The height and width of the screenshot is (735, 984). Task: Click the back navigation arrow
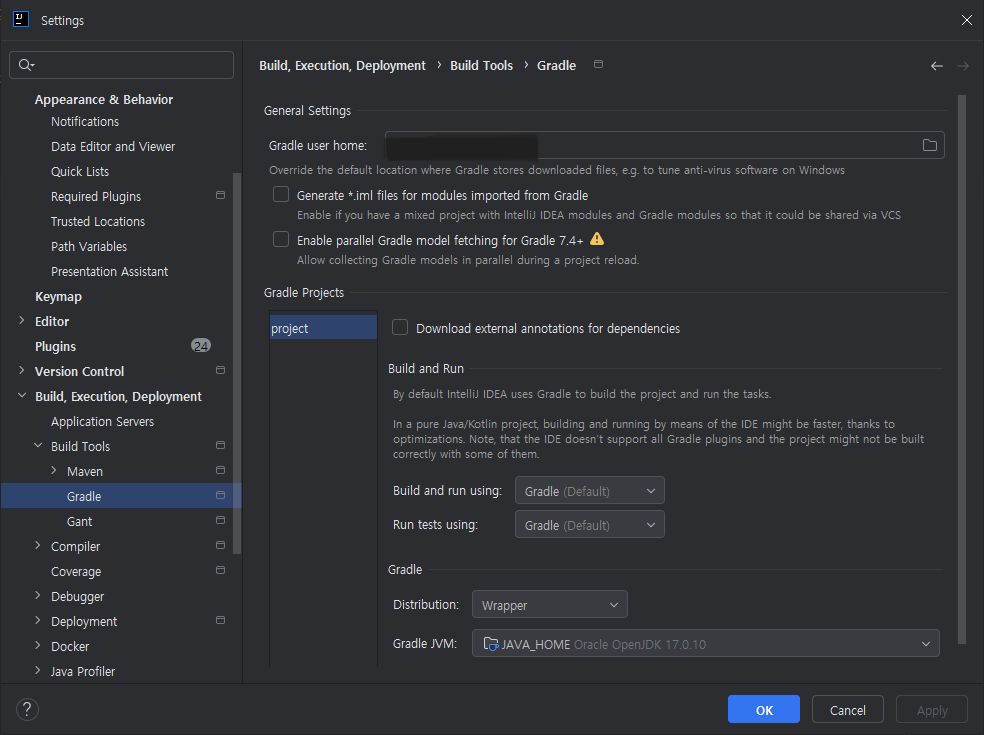936,66
